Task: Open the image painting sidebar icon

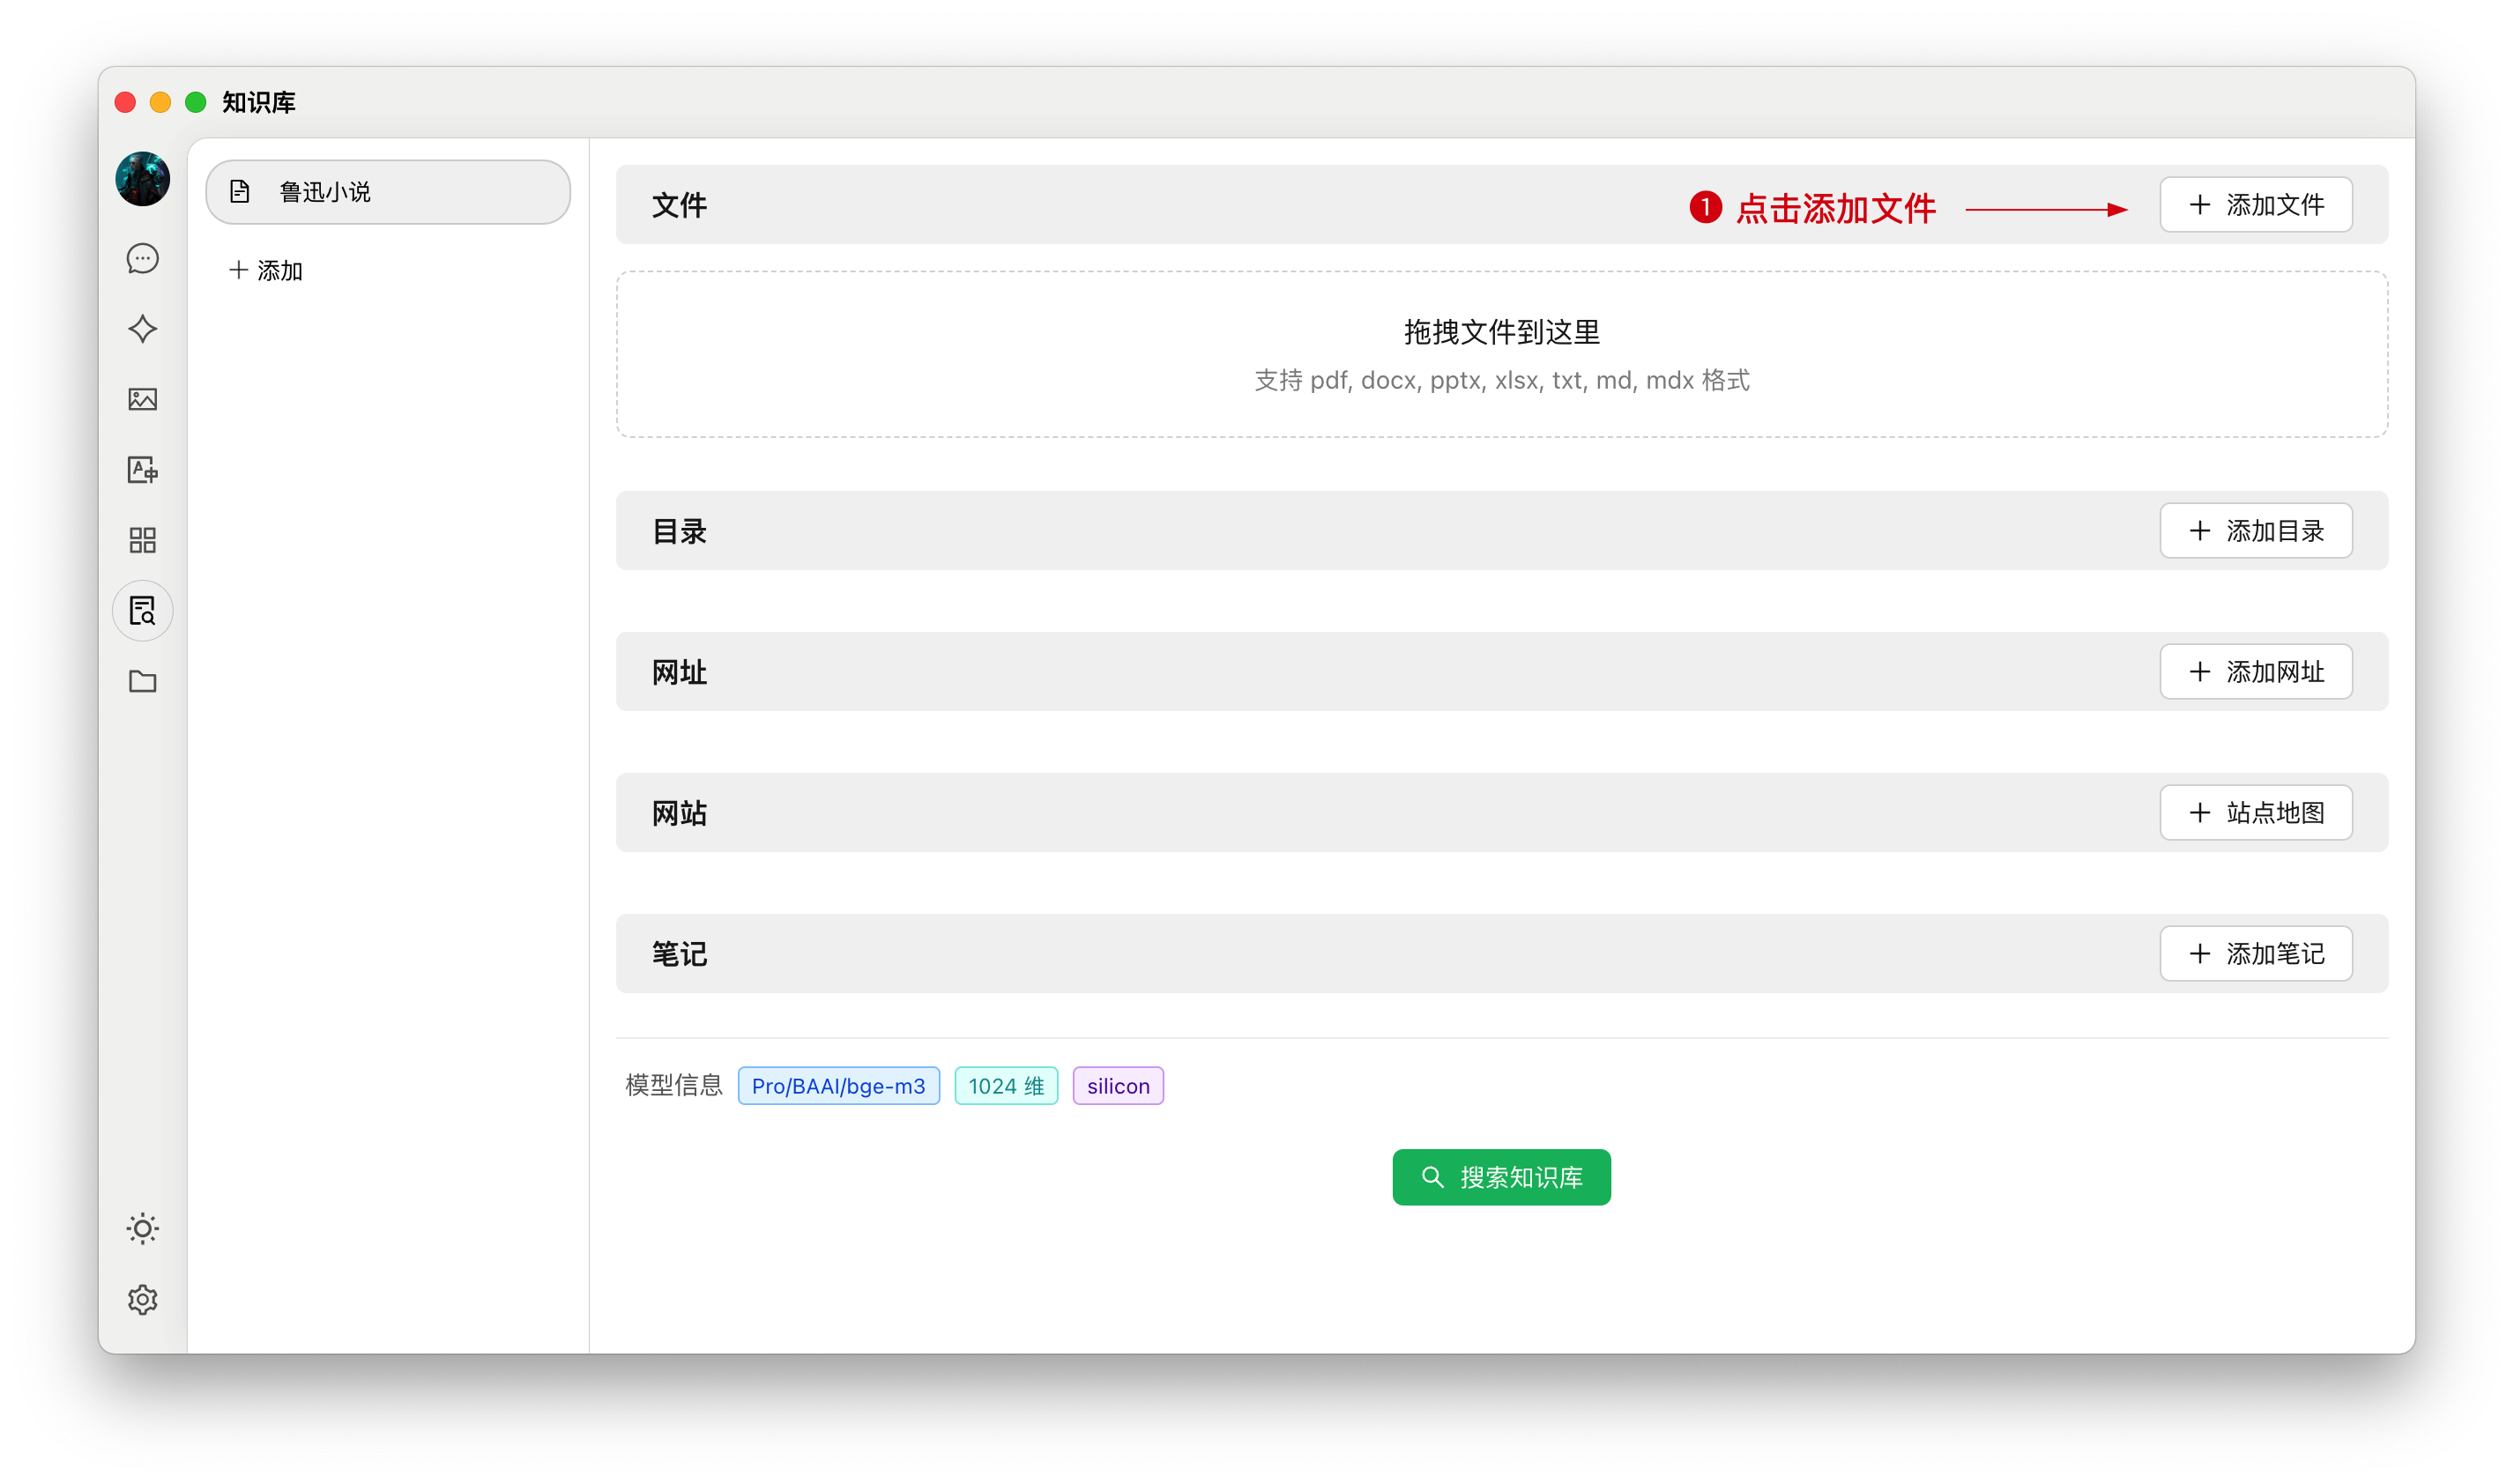Action: point(143,400)
